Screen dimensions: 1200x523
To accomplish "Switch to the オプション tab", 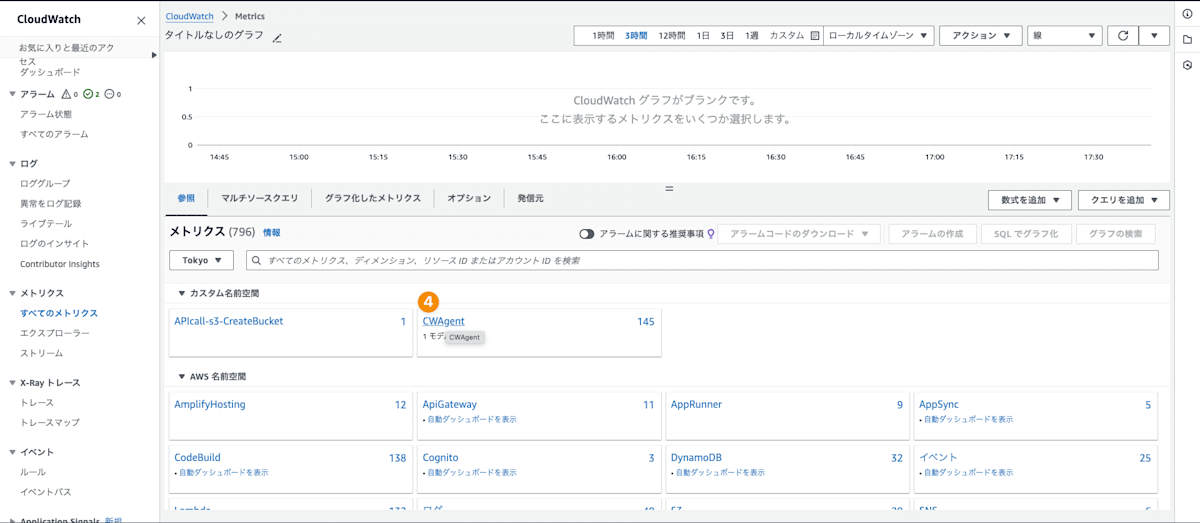I will tap(469, 198).
